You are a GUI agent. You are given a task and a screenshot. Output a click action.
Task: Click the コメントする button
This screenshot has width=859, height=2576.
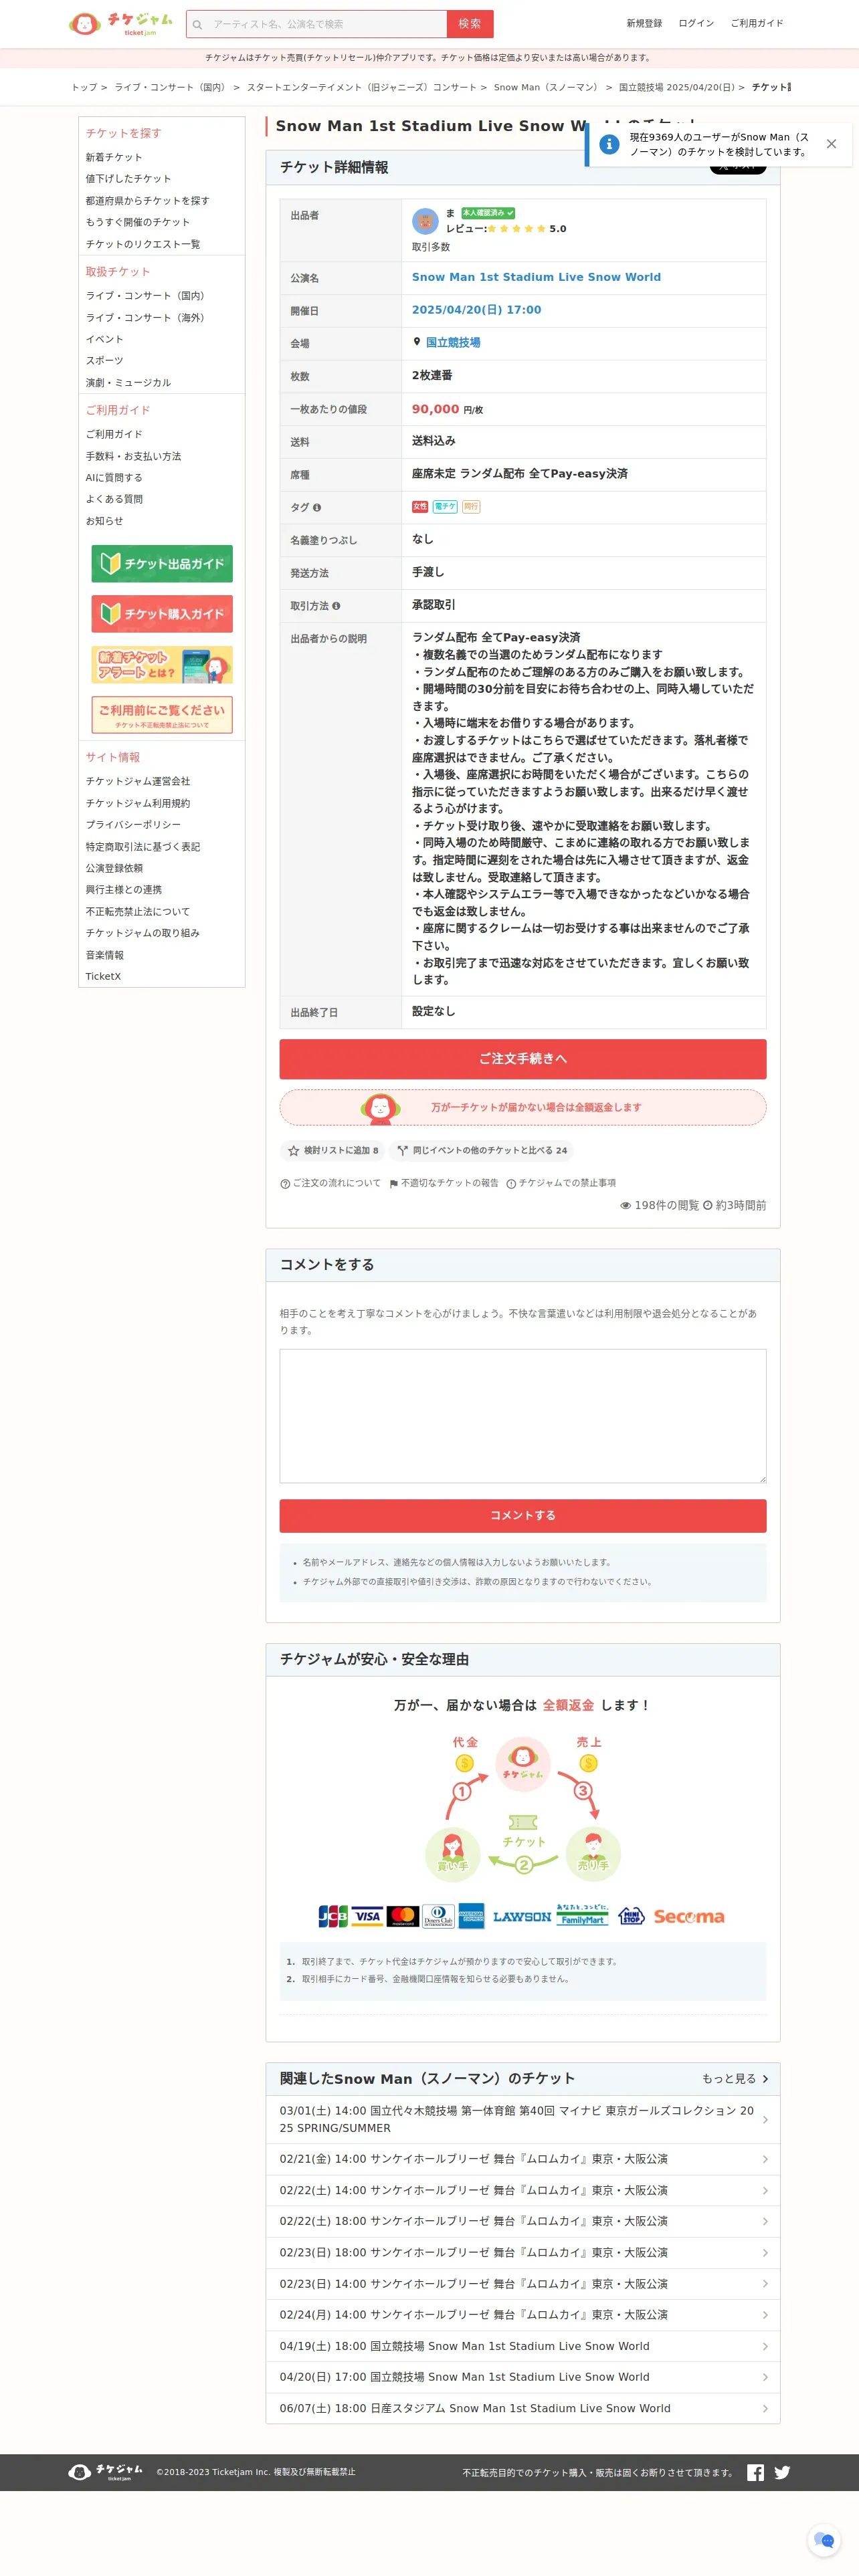(523, 1516)
